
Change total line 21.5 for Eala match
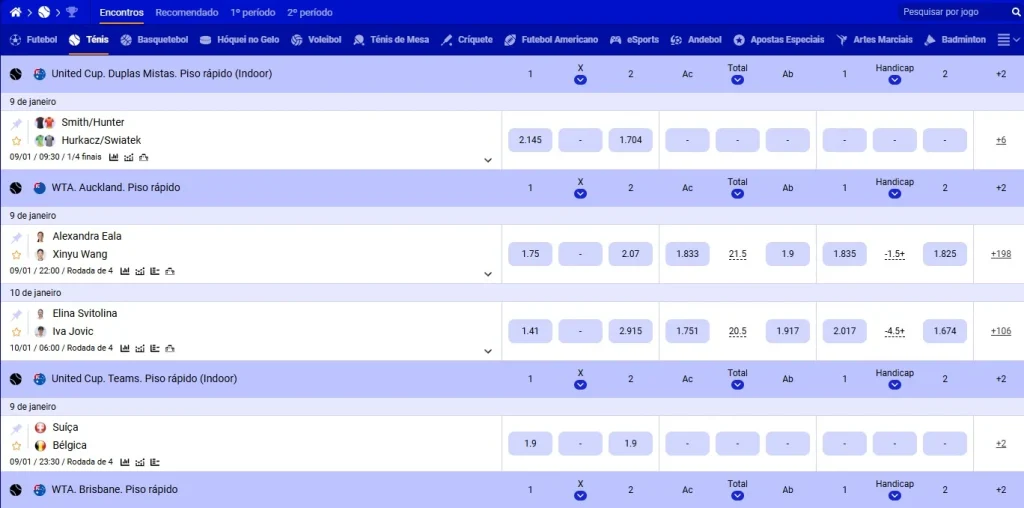(737, 254)
